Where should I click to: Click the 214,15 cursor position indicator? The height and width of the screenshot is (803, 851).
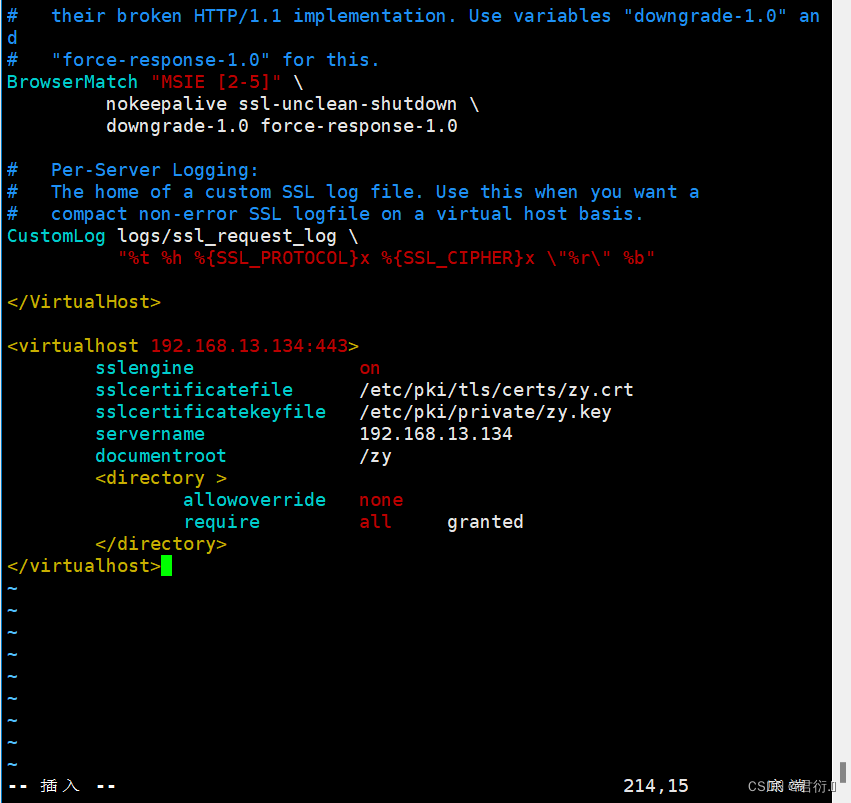(656, 786)
